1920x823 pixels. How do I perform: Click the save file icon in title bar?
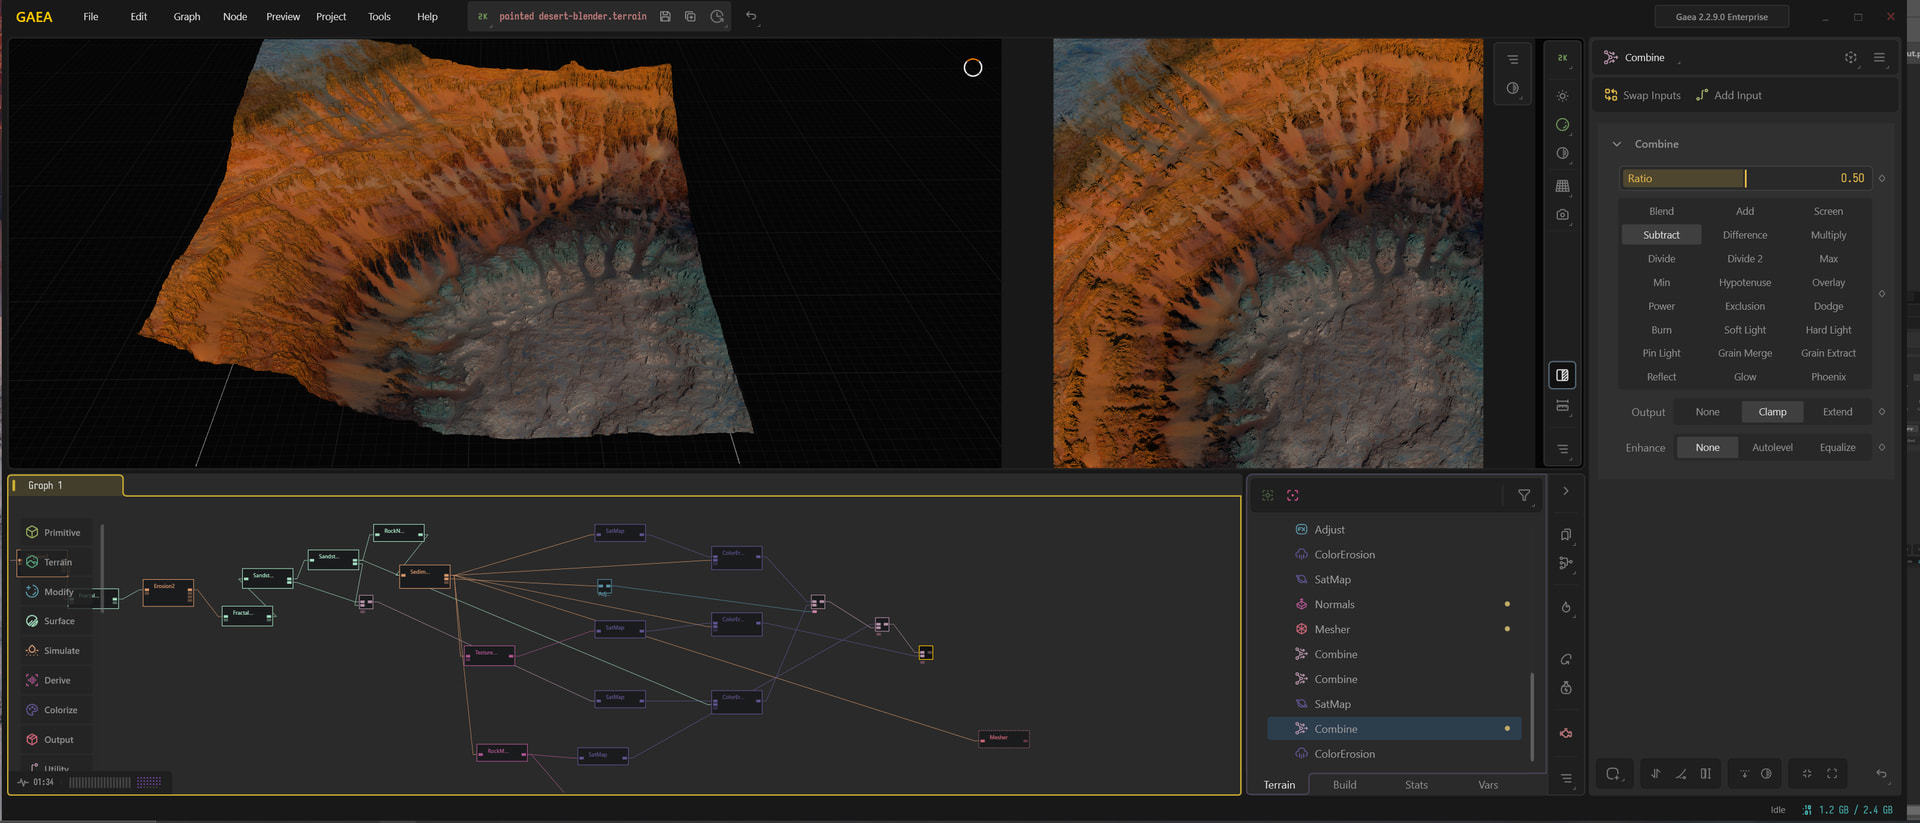click(x=665, y=17)
